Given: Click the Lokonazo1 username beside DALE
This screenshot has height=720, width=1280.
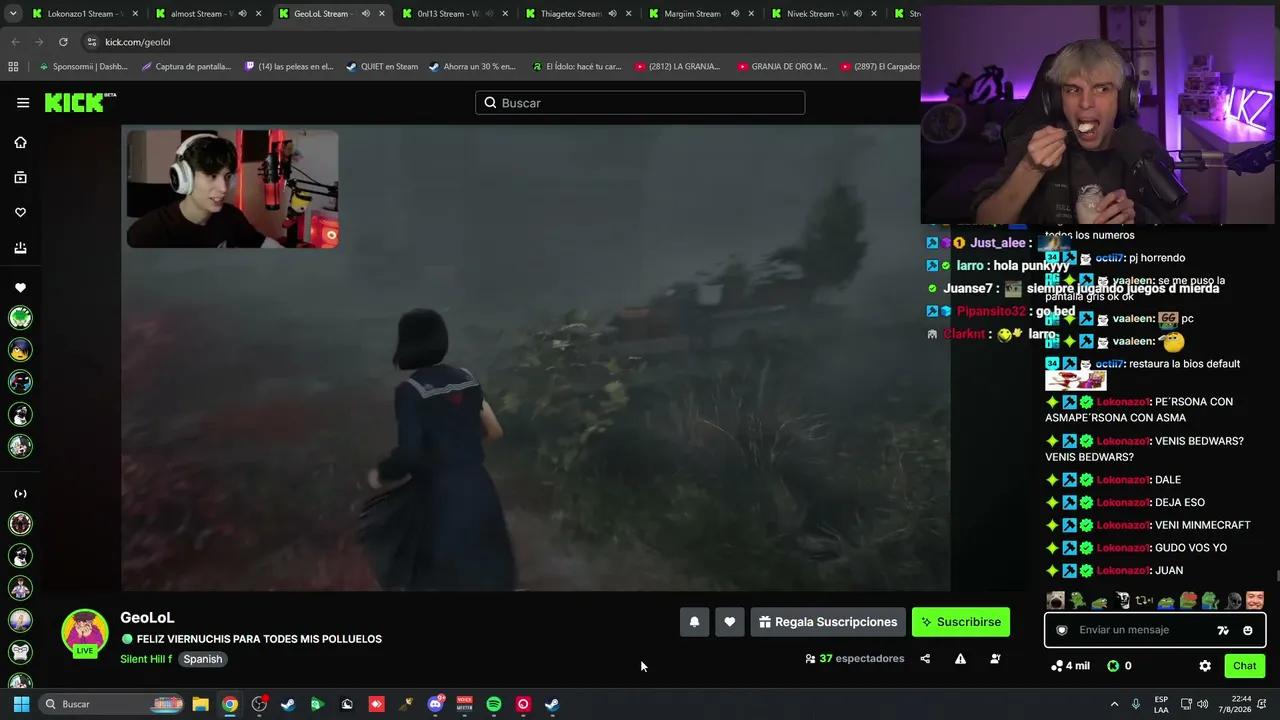Looking at the screenshot, I should pyautogui.click(x=1124, y=480).
